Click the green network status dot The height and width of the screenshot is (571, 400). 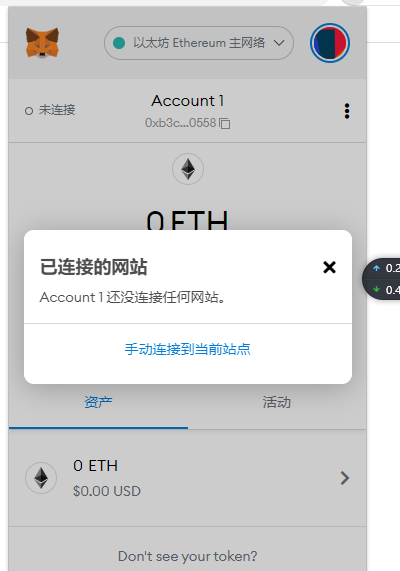click(119, 43)
